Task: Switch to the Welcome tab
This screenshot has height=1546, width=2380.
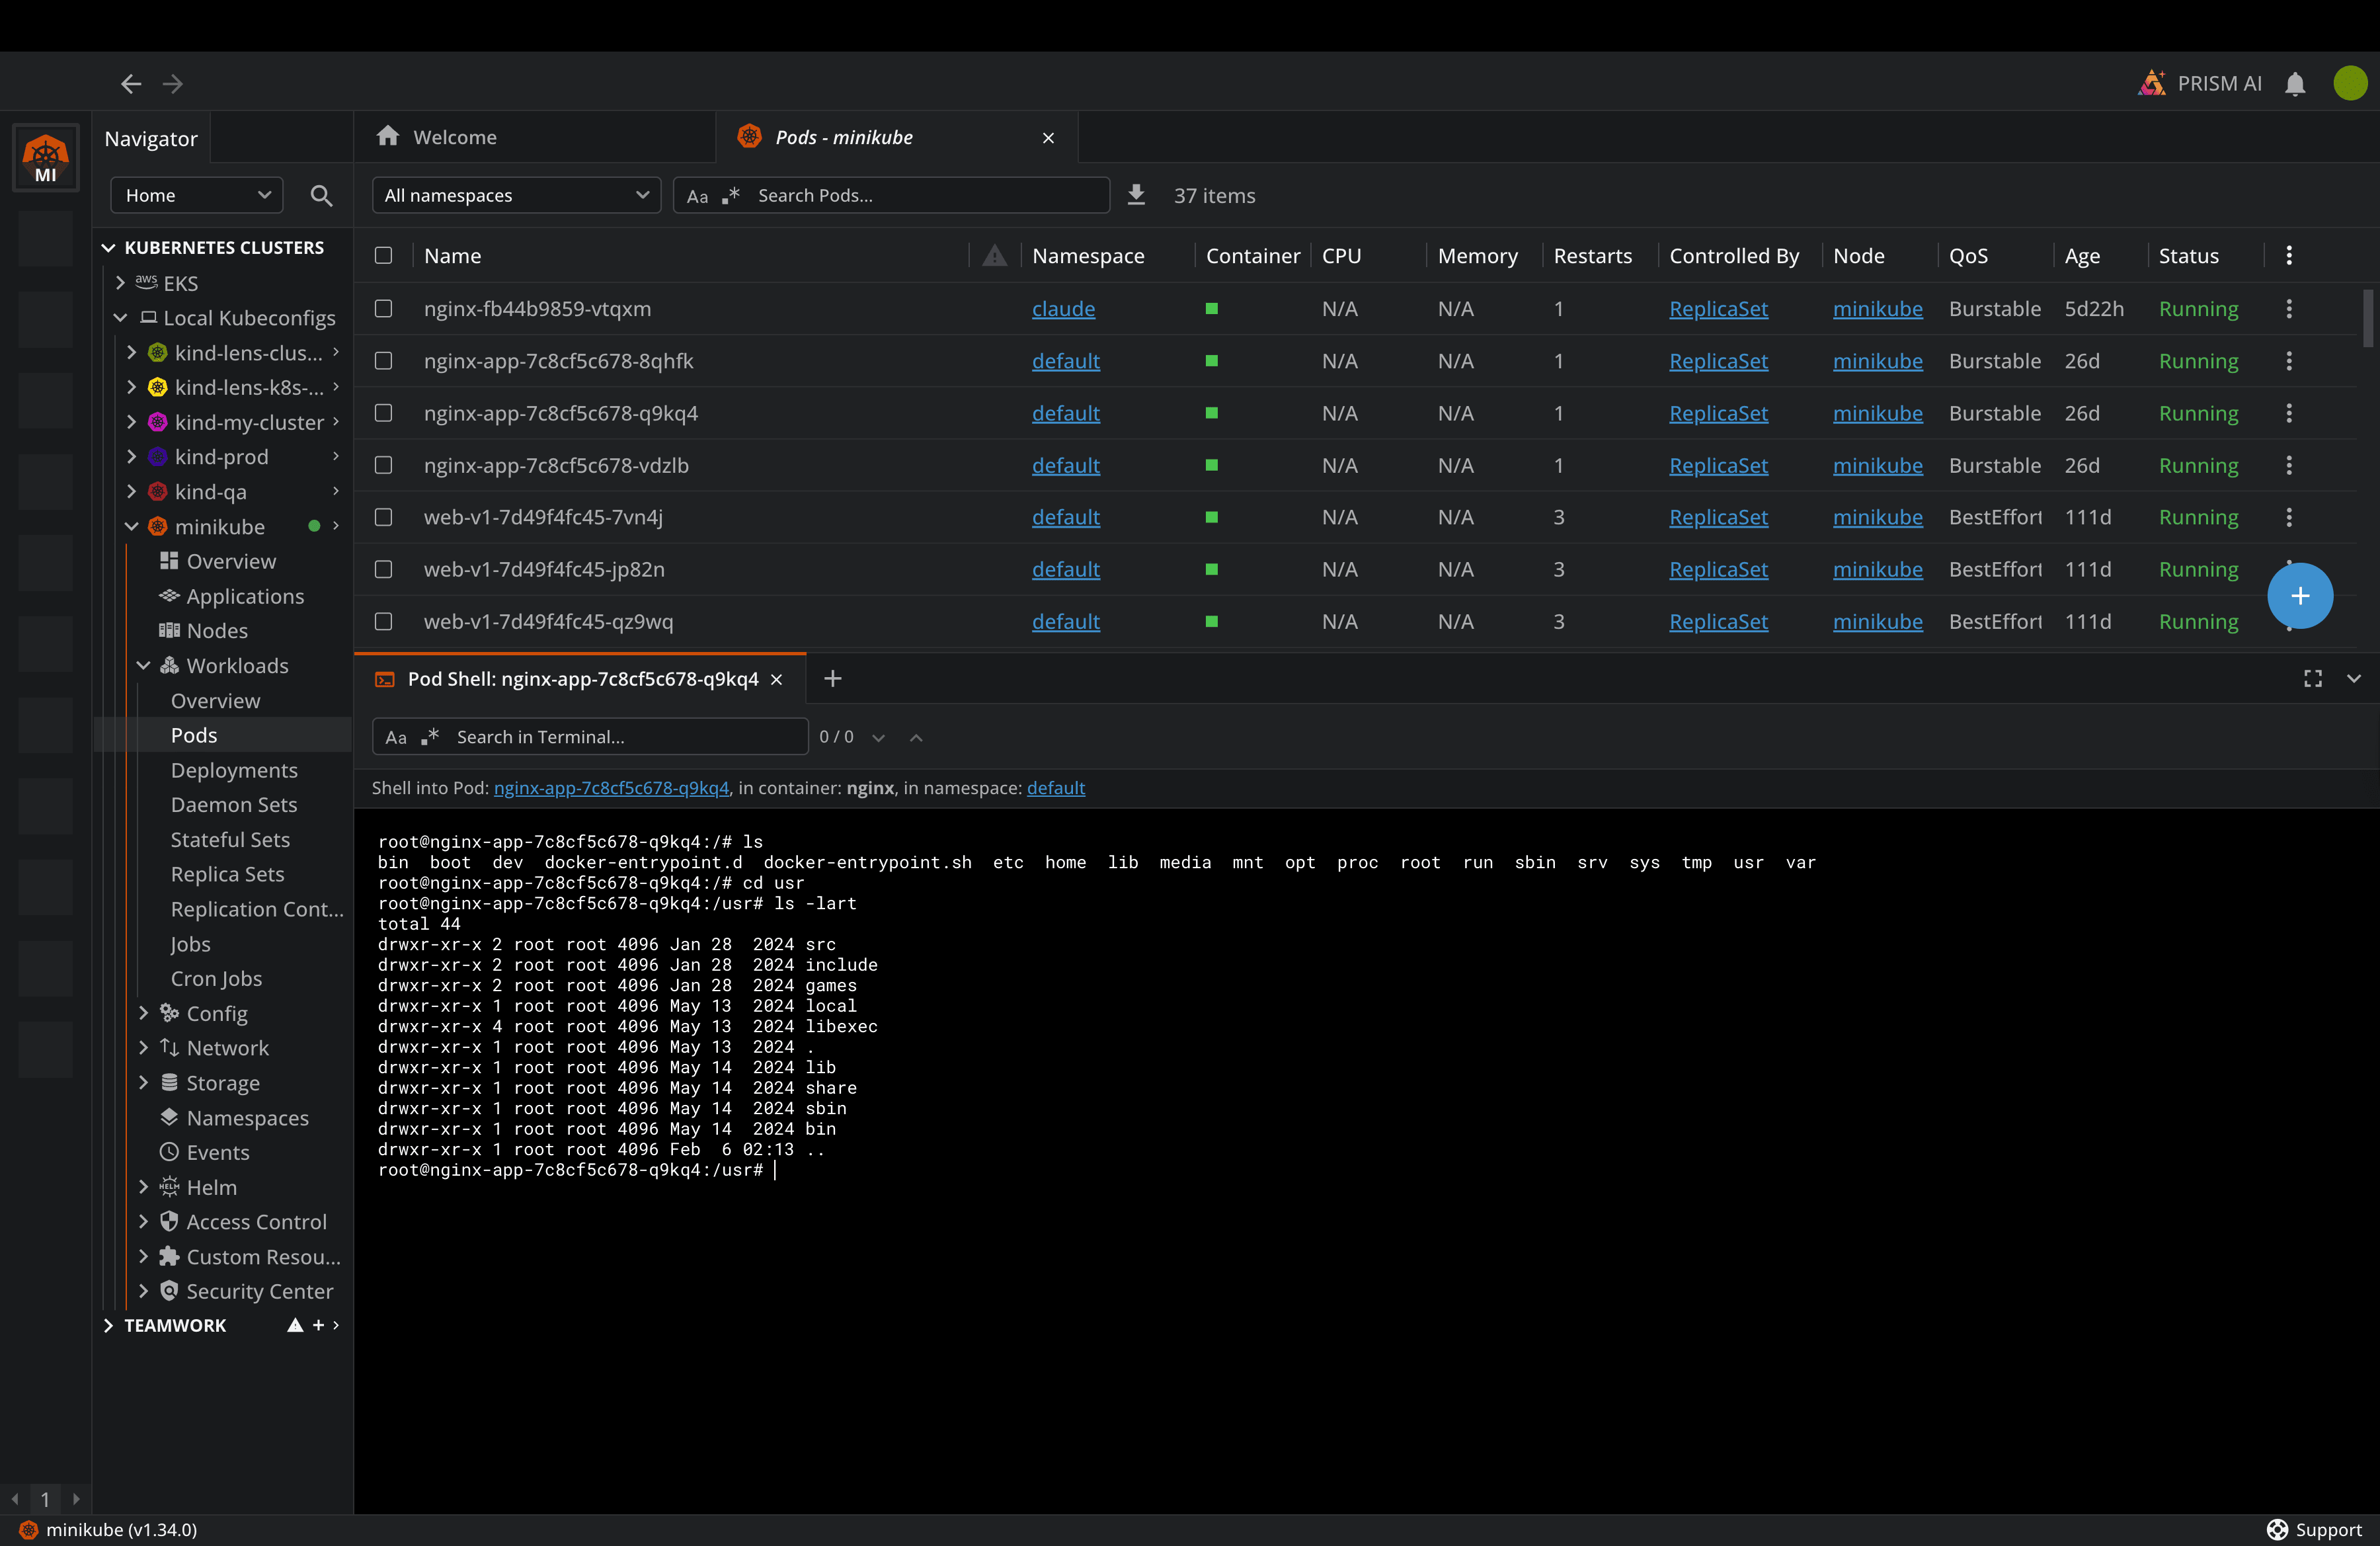Action: click(x=455, y=137)
